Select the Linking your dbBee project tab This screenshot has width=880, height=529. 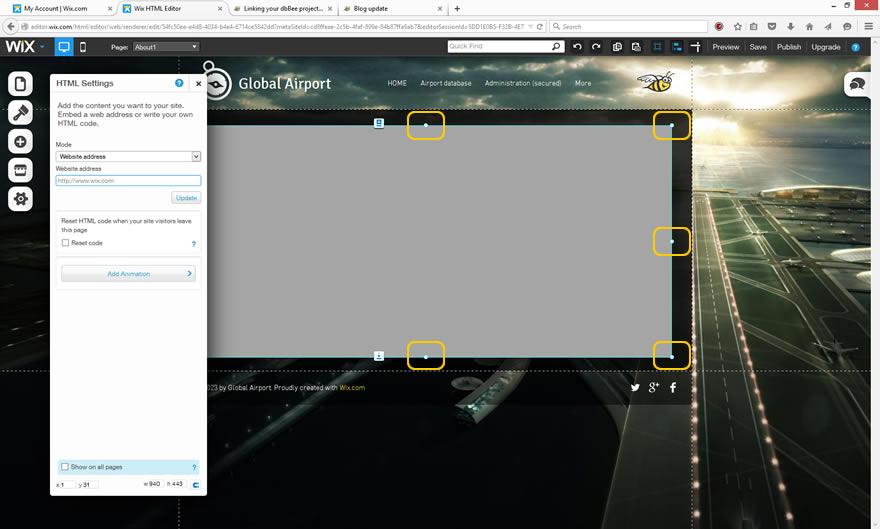click(282, 8)
